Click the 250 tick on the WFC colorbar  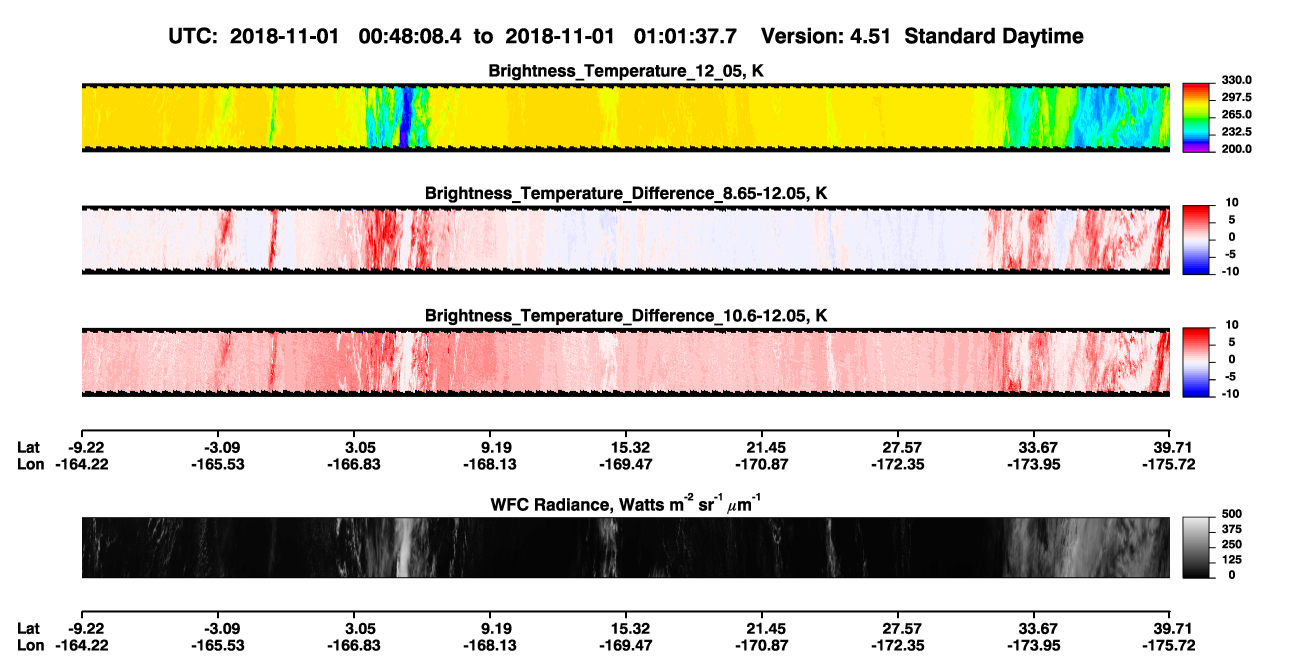[x=1231, y=544]
